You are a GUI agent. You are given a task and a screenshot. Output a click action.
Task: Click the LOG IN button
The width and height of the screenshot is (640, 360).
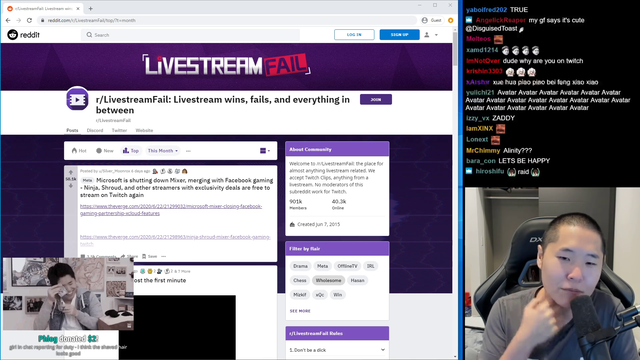pos(354,35)
